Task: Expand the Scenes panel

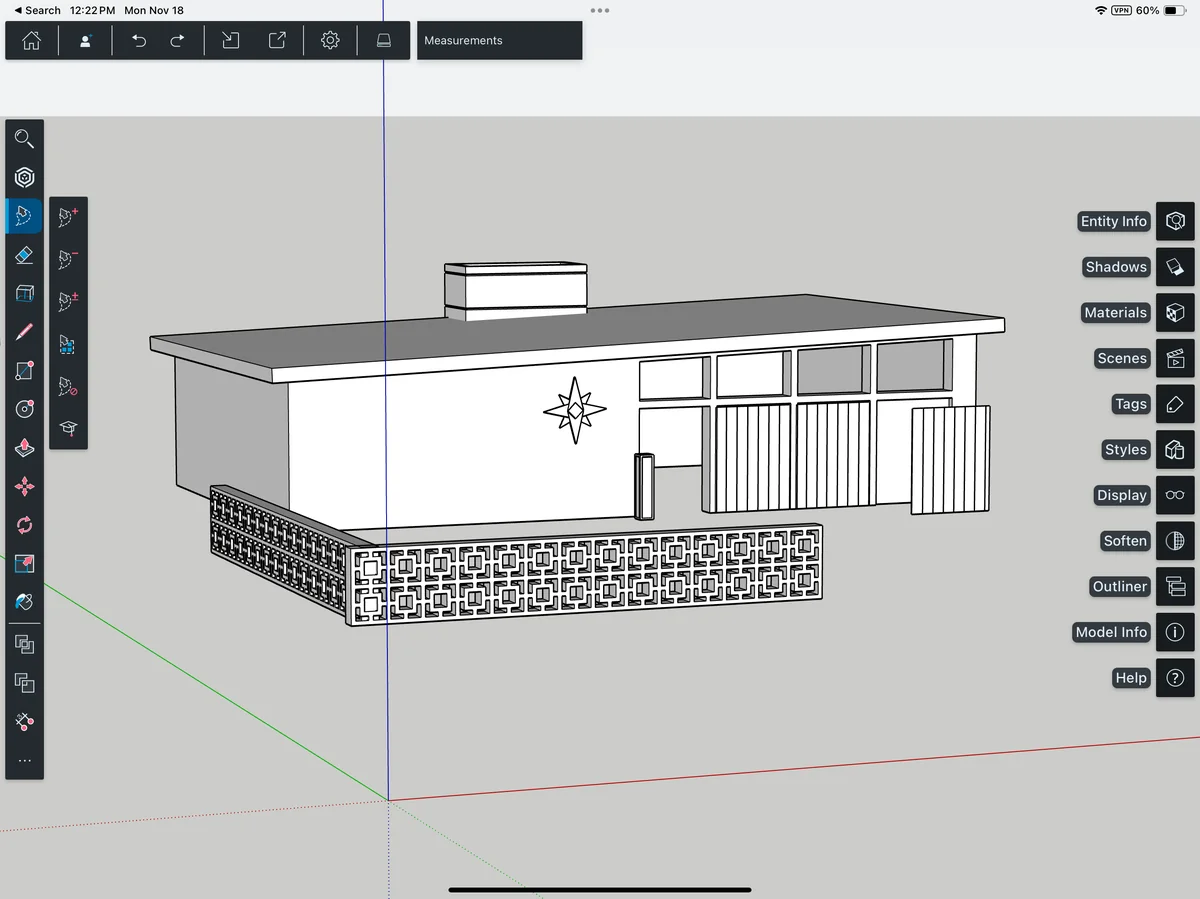Action: click(x=1175, y=358)
